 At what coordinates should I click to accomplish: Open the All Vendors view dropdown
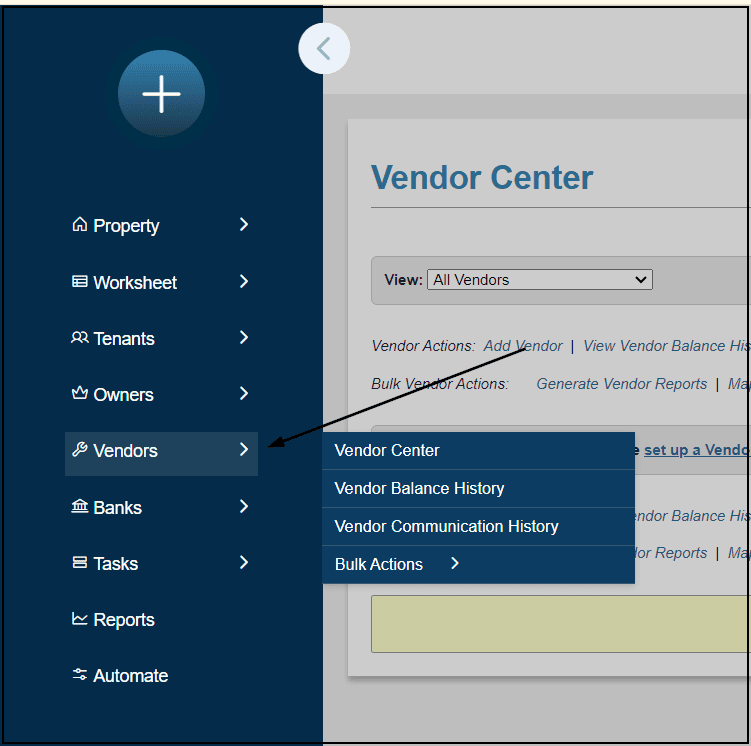click(x=539, y=280)
